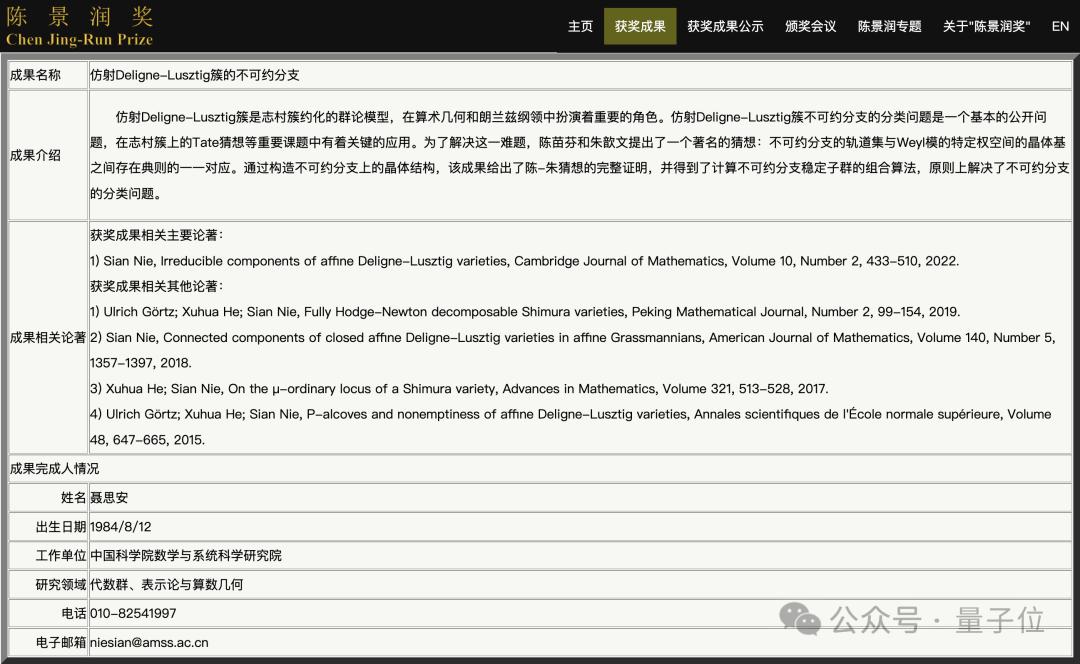1080x664 pixels.
Task: Click the 成果完成人情况 section header
Action: 54,468
